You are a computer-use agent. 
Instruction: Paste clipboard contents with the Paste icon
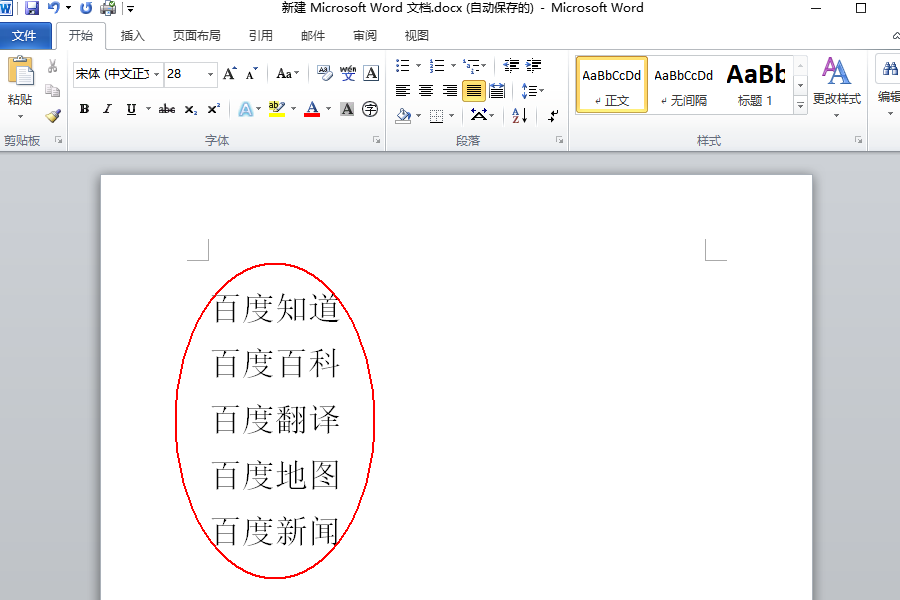[20, 72]
